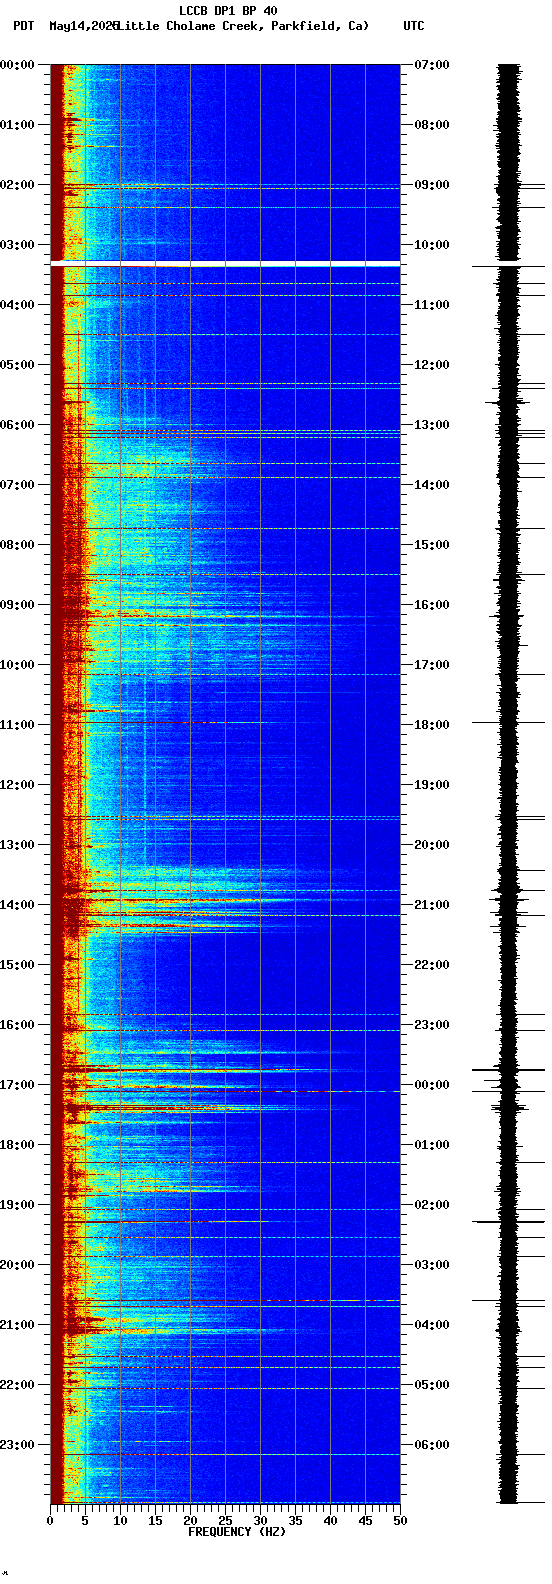Image resolution: width=552 pixels, height=1584 pixels.
Task: Click the 16:00 UTC label on right axis
Action: [x=432, y=605]
